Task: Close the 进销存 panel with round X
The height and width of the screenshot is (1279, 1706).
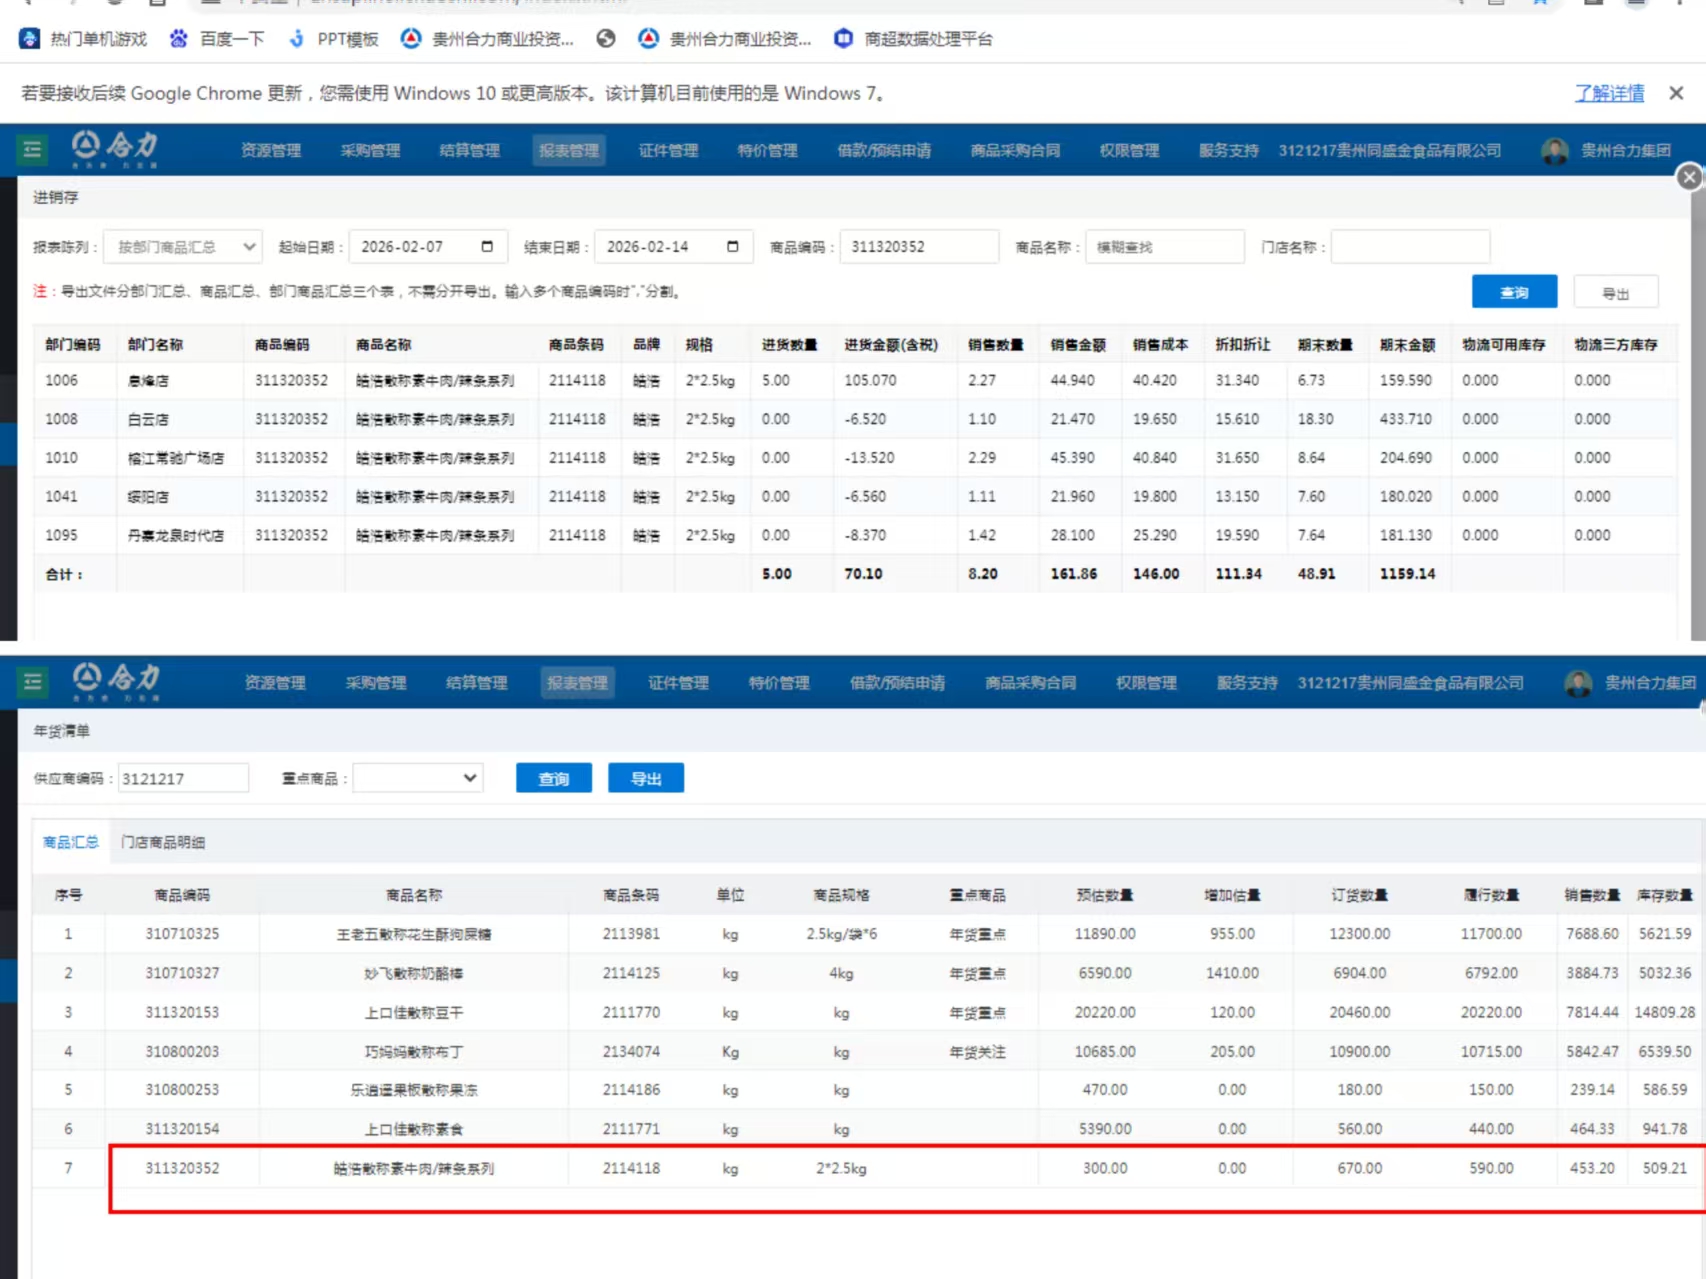Action: (1689, 177)
